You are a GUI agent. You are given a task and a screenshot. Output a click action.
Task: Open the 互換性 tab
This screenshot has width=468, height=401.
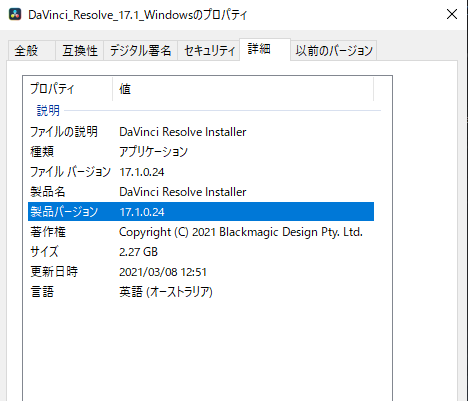pyautogui.click(x=80, y=51)
